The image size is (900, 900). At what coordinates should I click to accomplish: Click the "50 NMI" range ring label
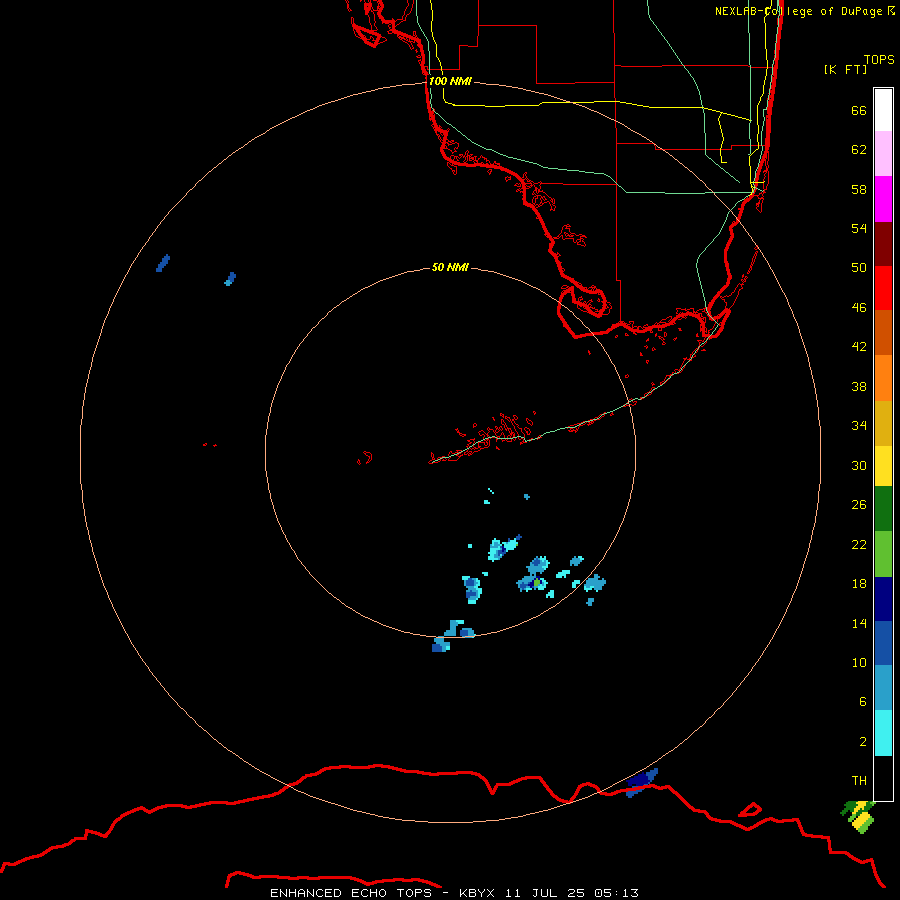coord(450,267)
